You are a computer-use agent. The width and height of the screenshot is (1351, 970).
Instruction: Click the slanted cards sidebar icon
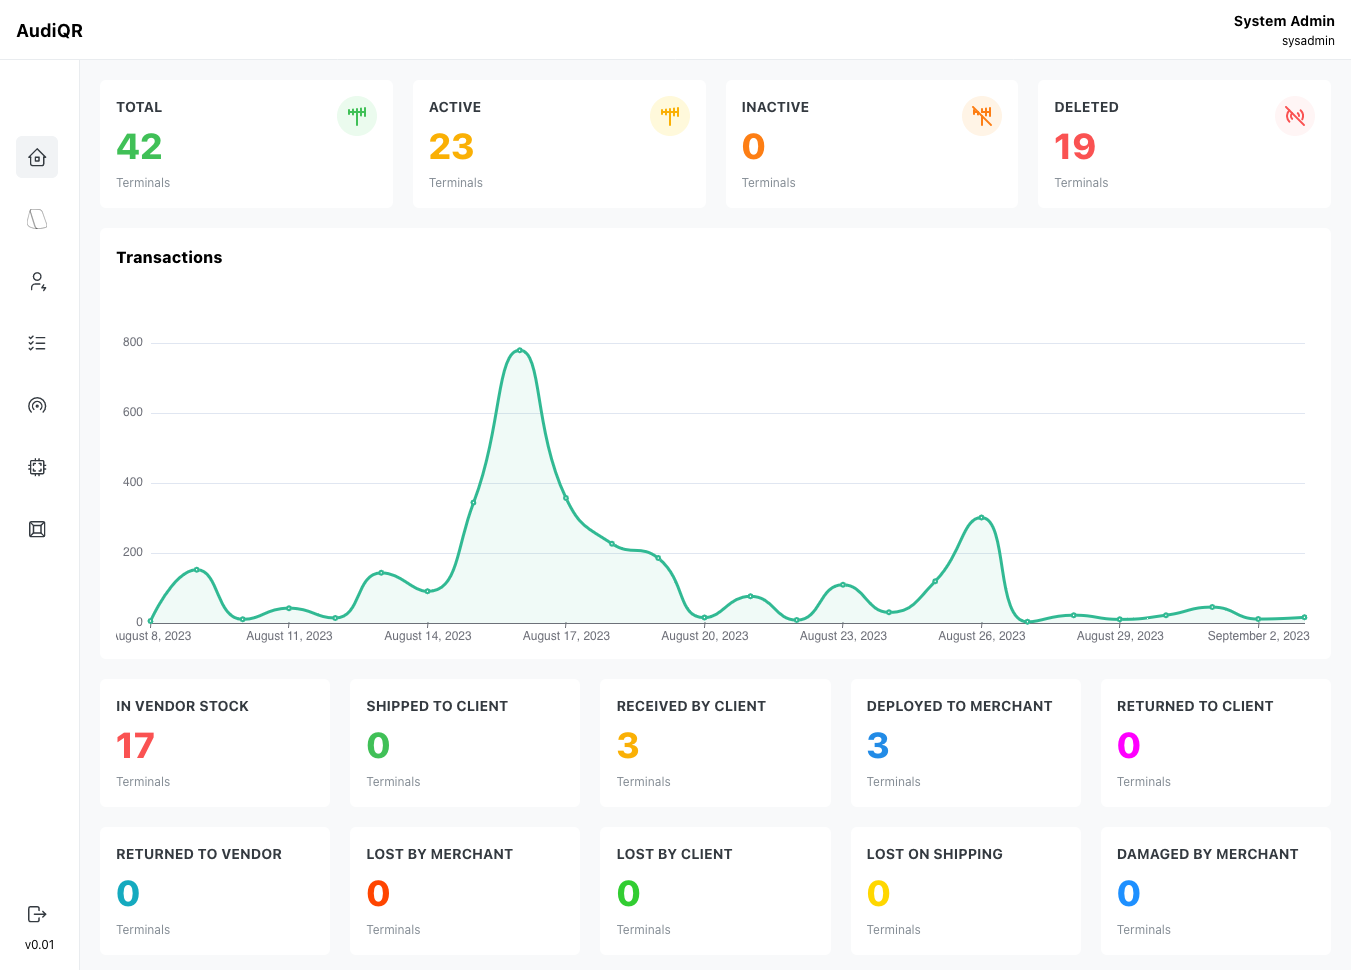click(x=37, y=219)
